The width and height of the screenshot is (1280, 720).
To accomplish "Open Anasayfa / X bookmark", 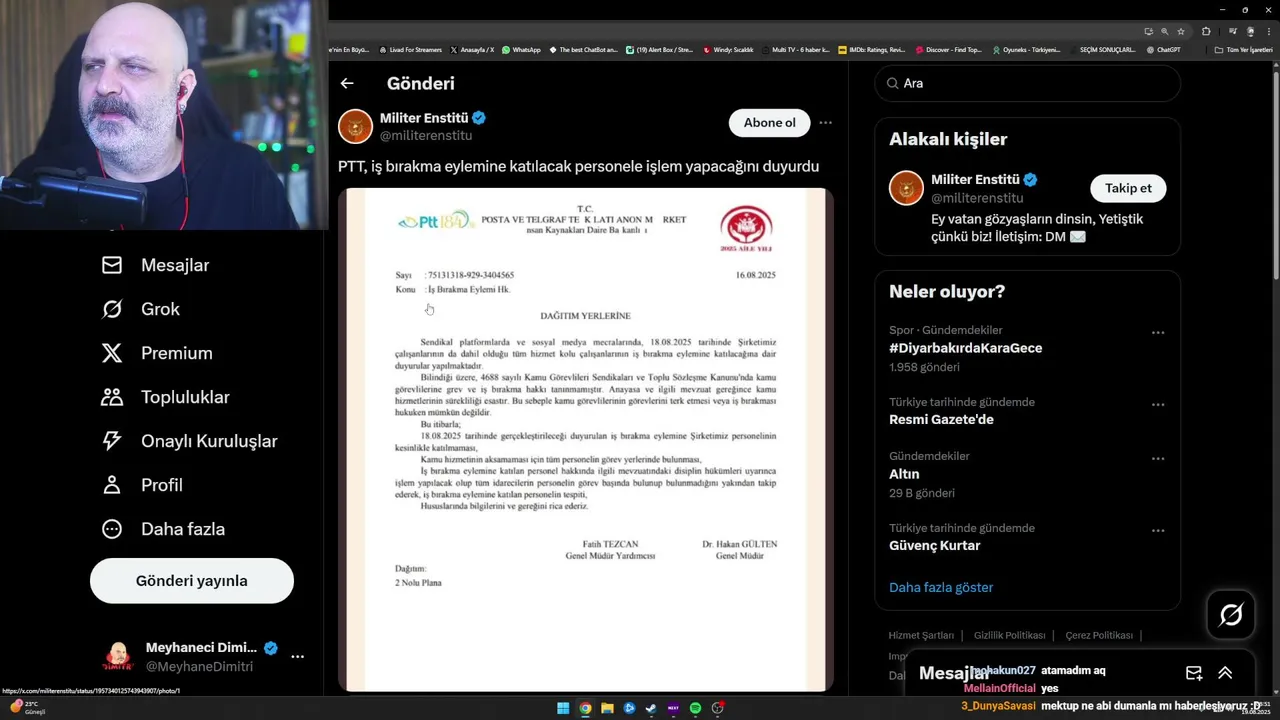I will click(472, 50).
